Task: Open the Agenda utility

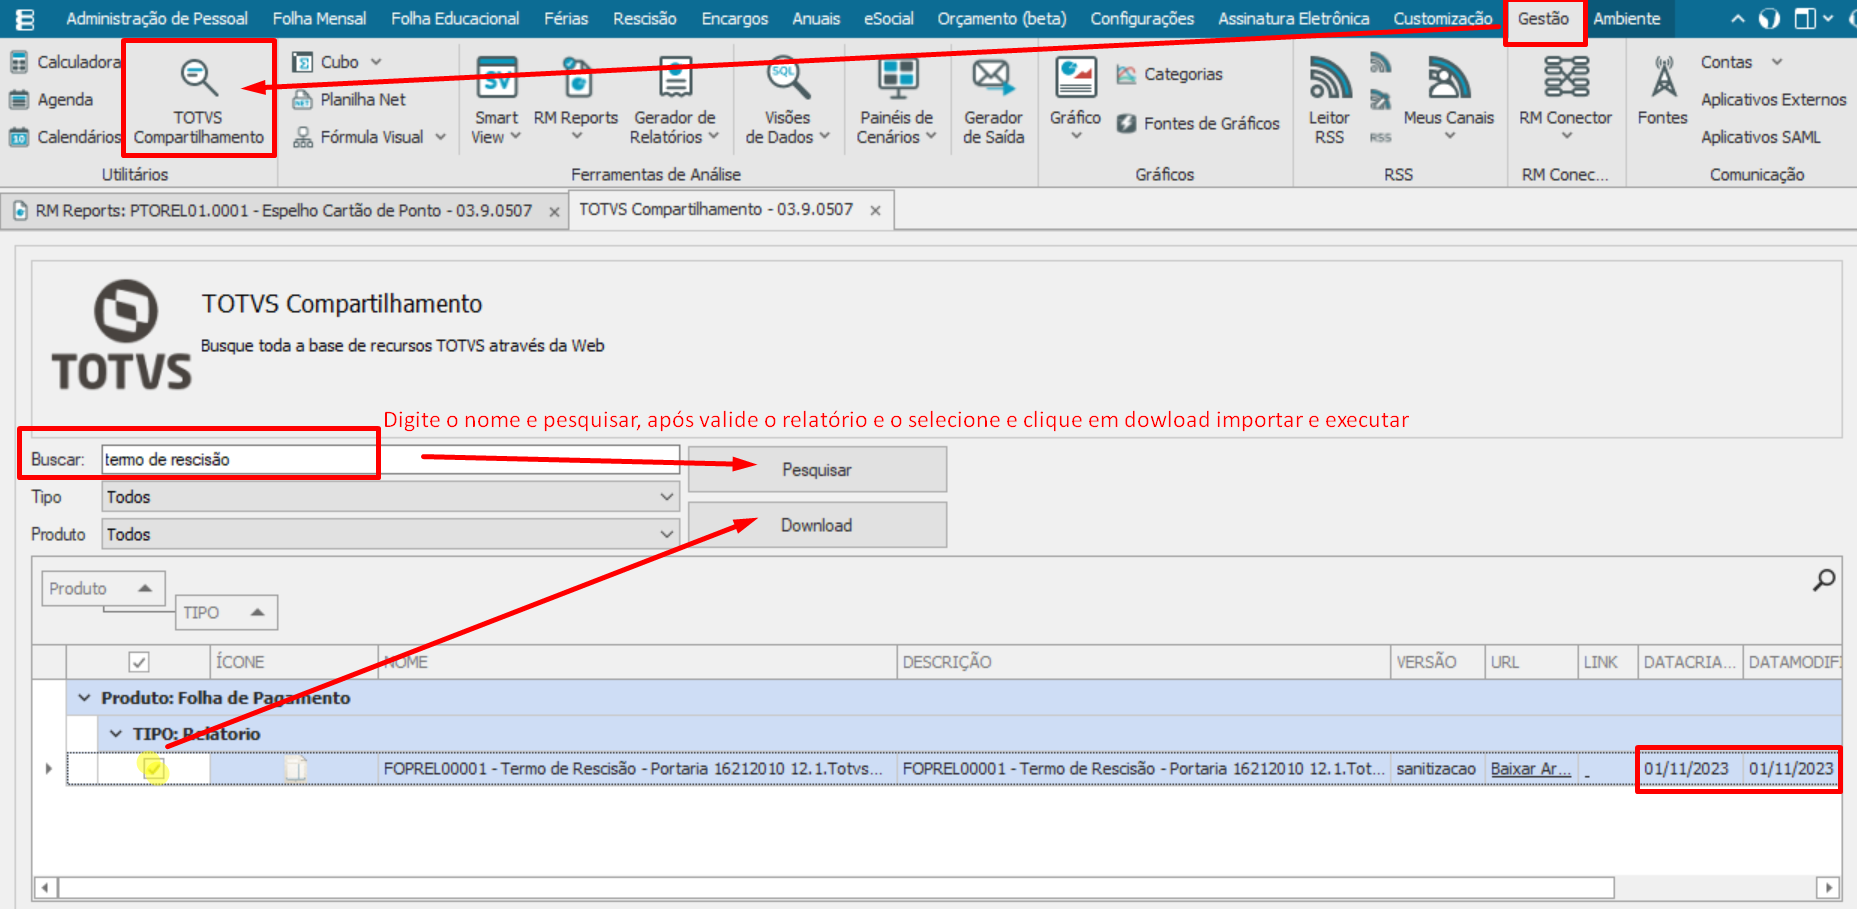Action: (x=52, y=99)
